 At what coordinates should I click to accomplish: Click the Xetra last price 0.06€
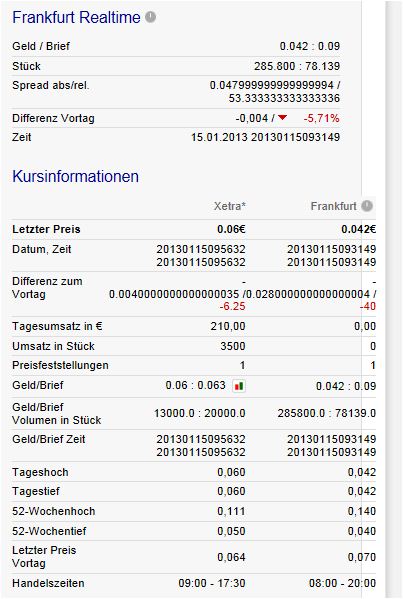[231, 229]
